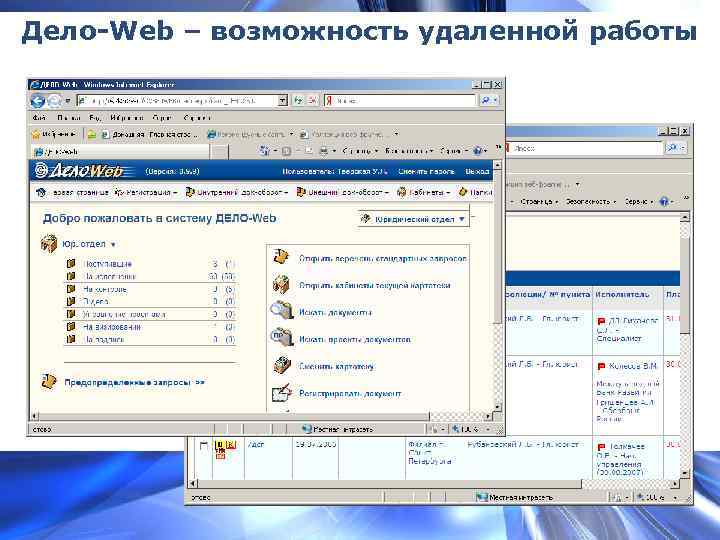This screenshot has width=720, height=540.
Task: Click red flag next to Колесов В.М. in back window
Action: click(601, 366)
